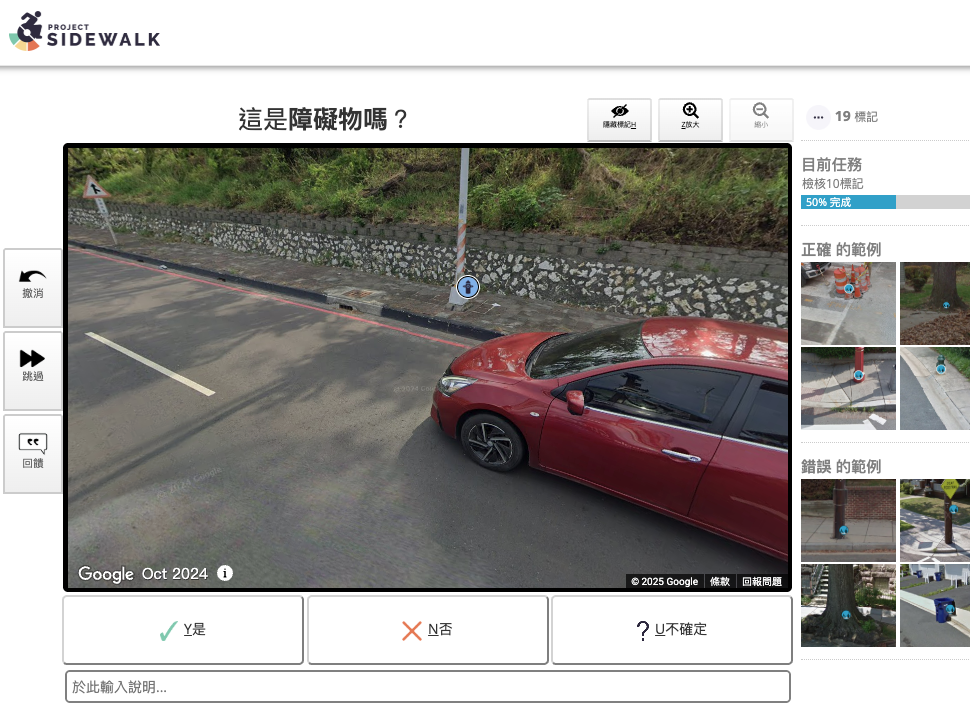Open the feedback 回饋 speech bubble
Screen dimensions: 970x719
[x=33, y=452]
